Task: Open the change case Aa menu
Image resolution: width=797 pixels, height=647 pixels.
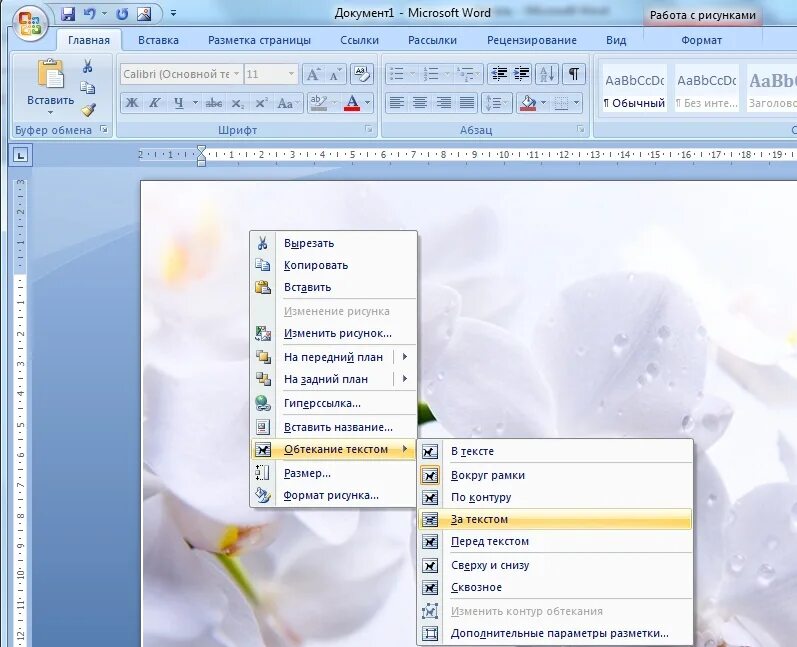Action: coord(286,103)
